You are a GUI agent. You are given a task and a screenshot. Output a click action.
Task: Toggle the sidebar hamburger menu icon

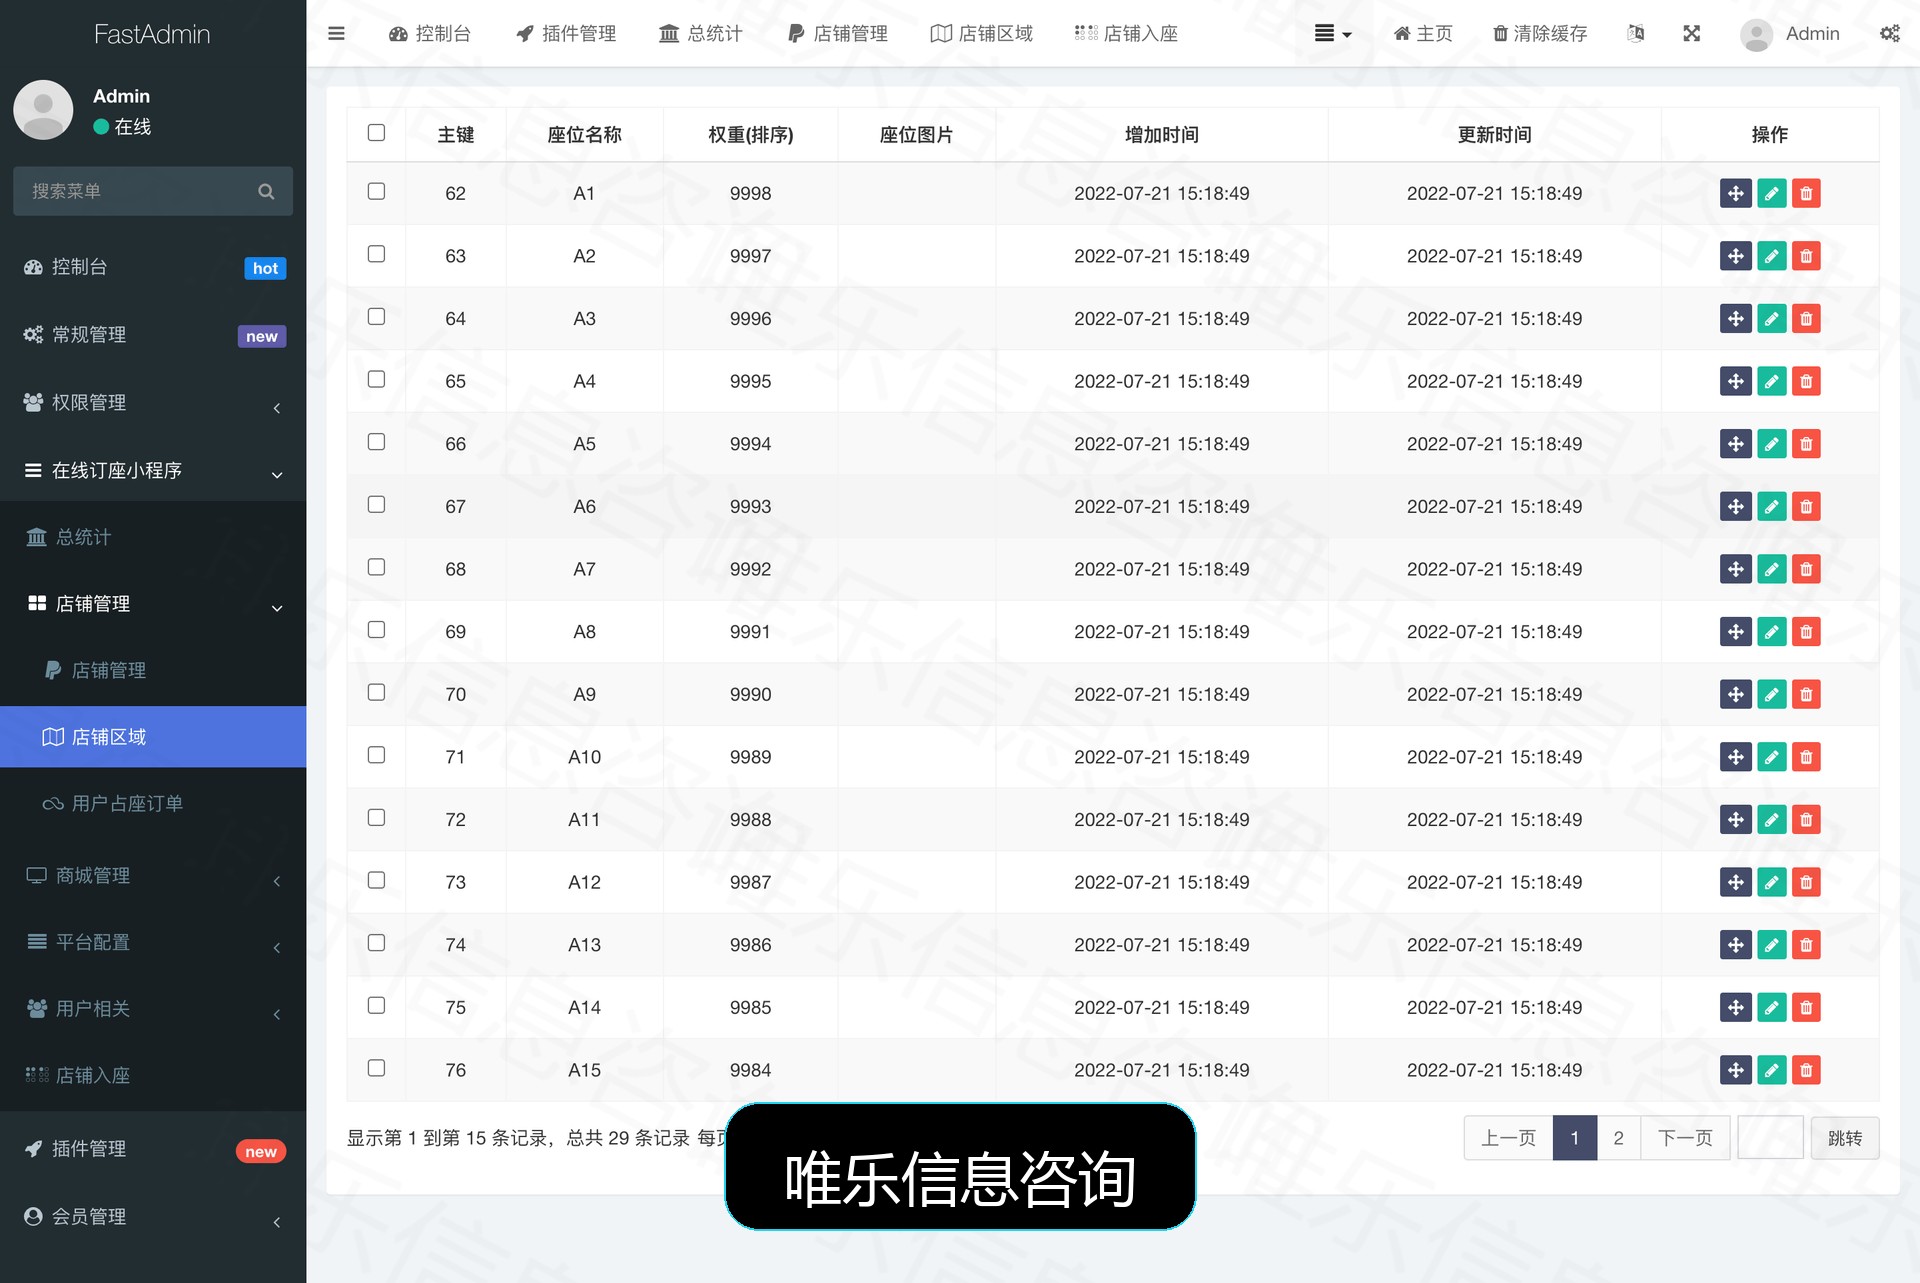336,33
